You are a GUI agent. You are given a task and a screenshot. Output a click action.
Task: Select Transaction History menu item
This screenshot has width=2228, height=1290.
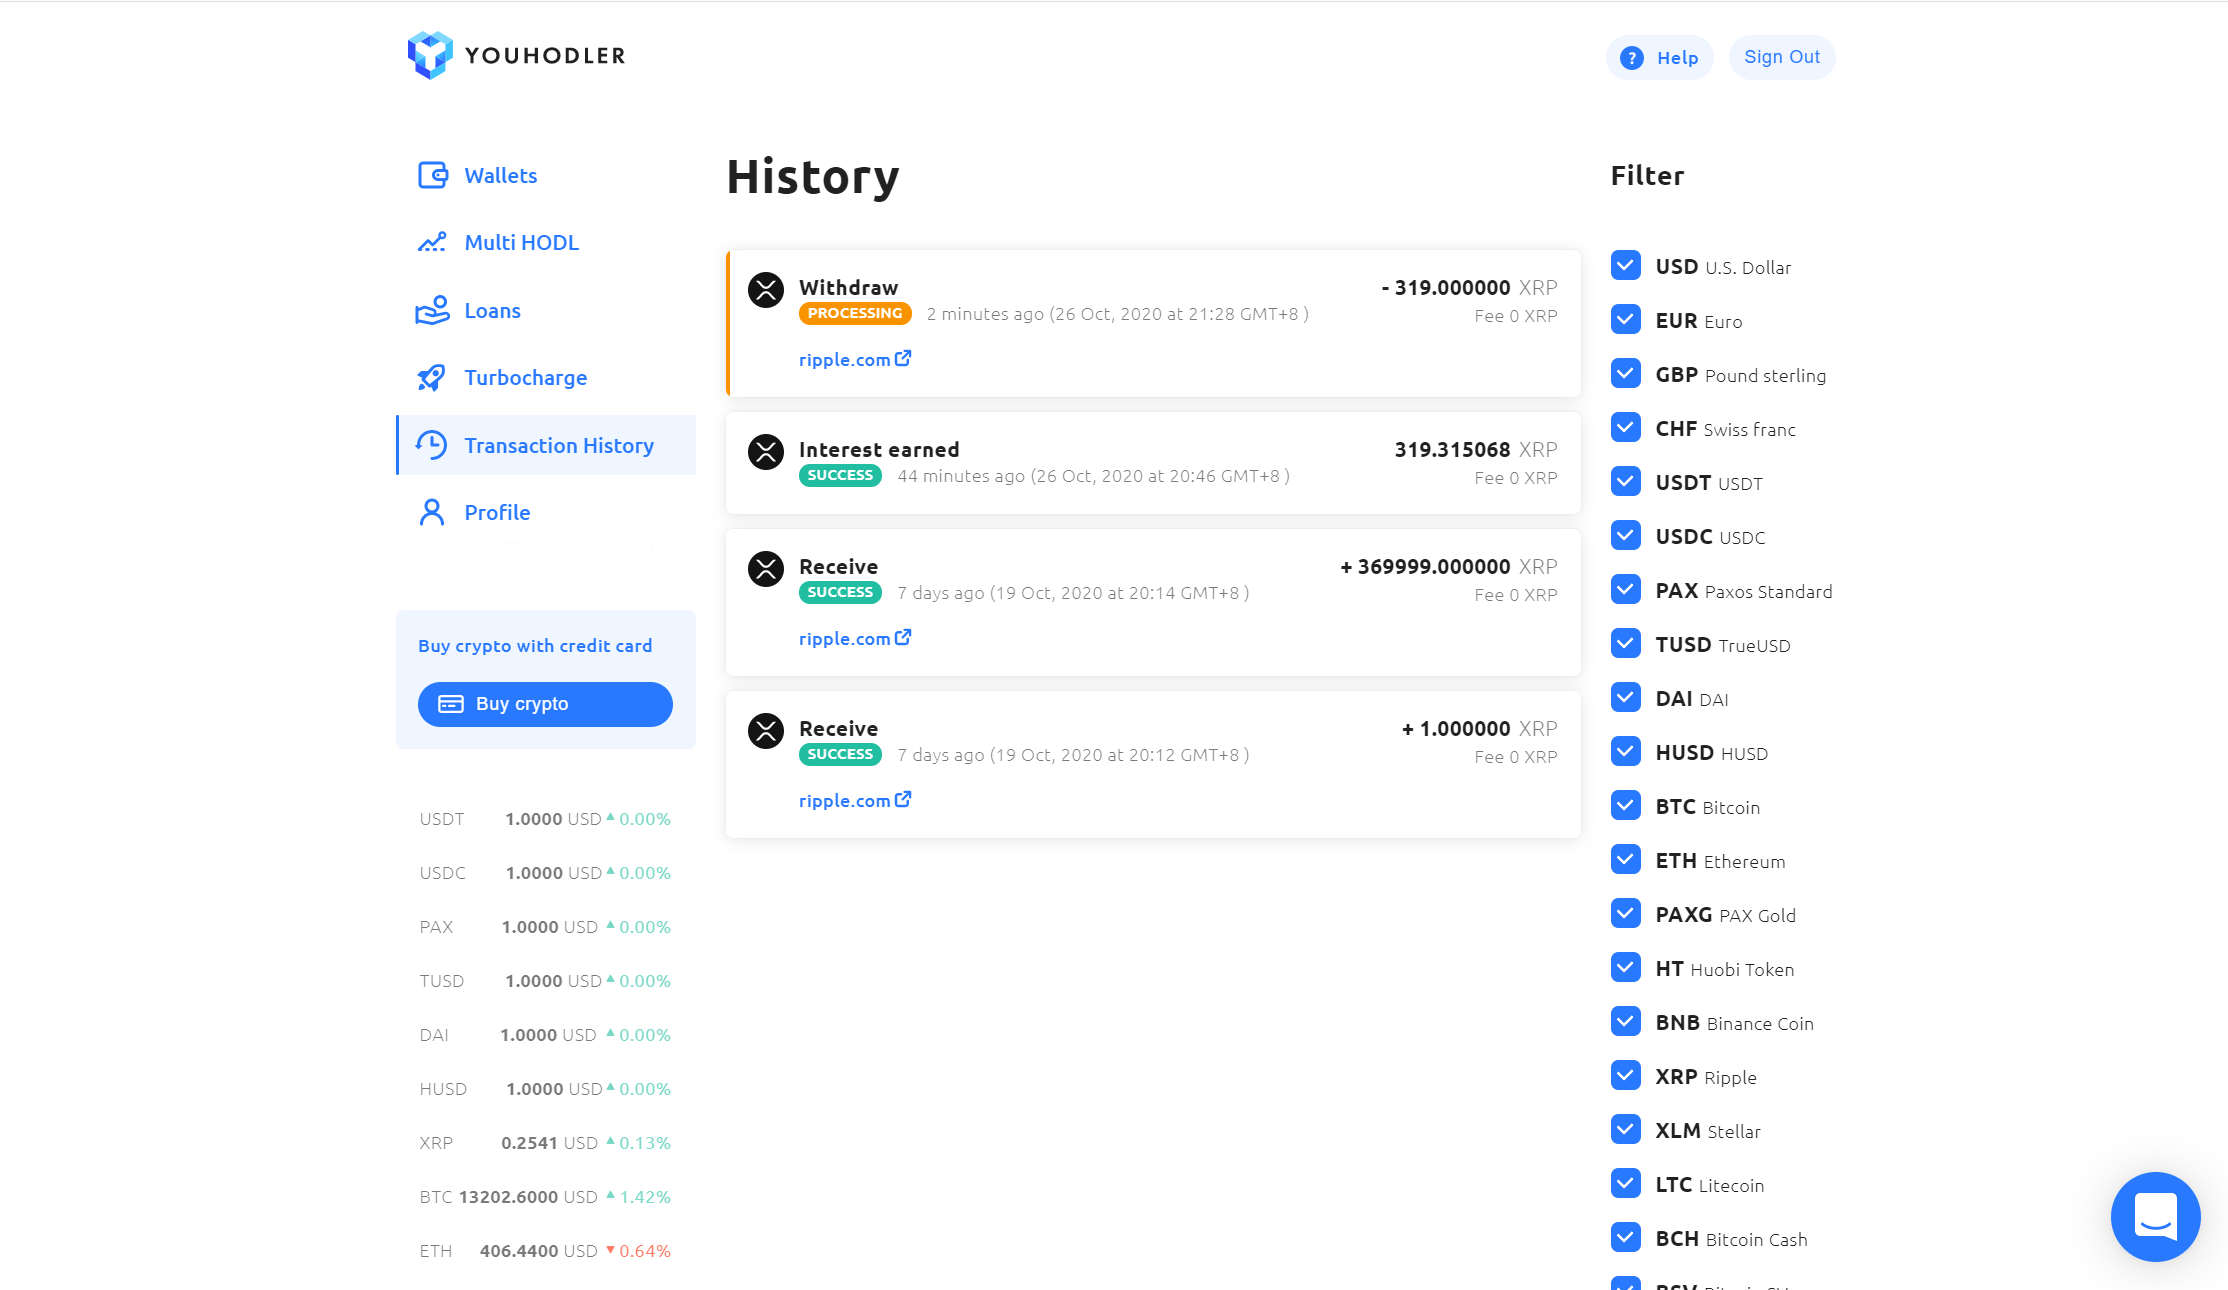click(x=546, y=445)
